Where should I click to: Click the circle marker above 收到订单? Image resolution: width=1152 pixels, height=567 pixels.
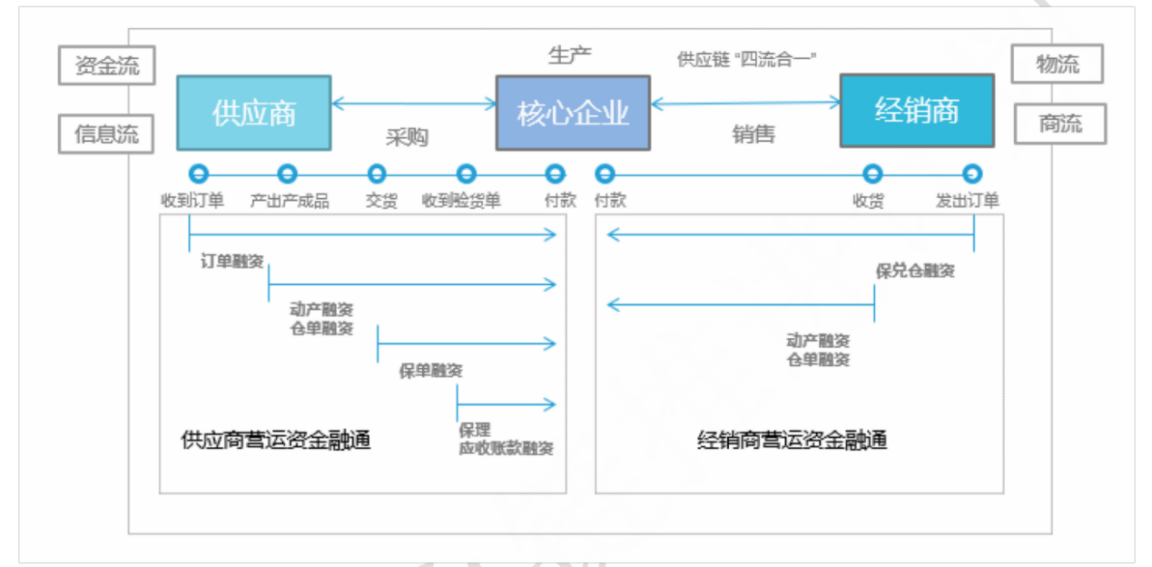(198, 174)
